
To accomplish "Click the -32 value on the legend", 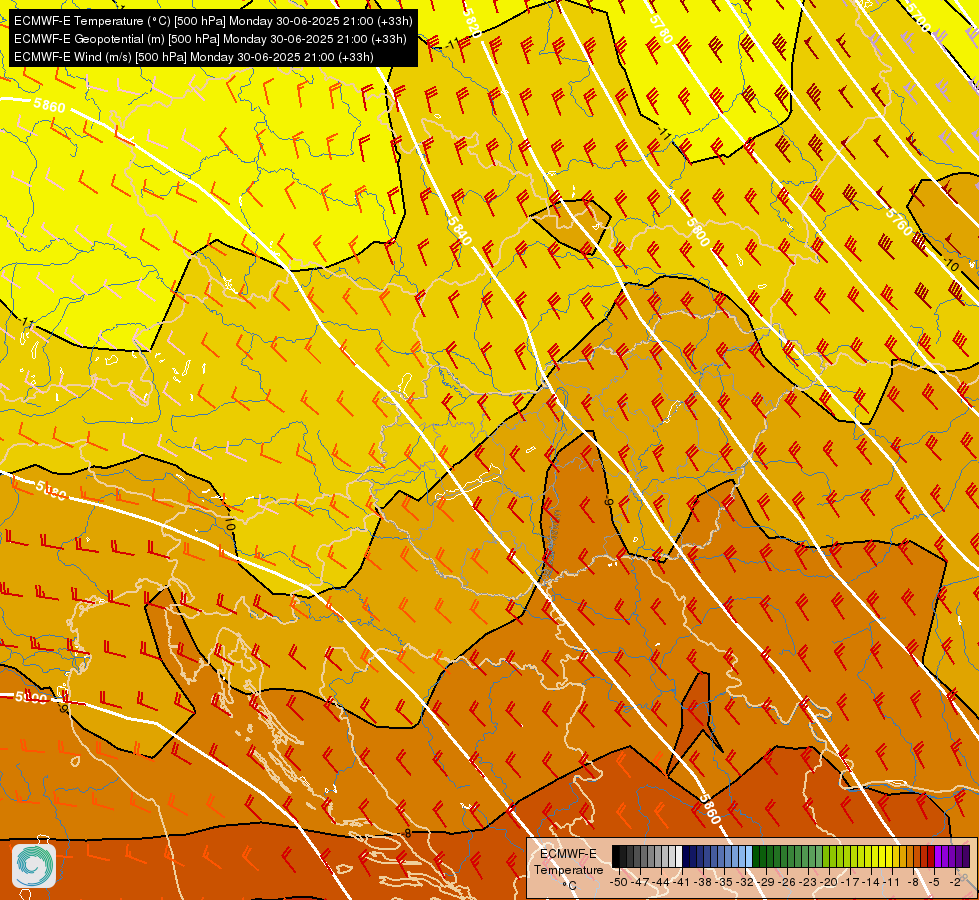I will tap(744, 882).
